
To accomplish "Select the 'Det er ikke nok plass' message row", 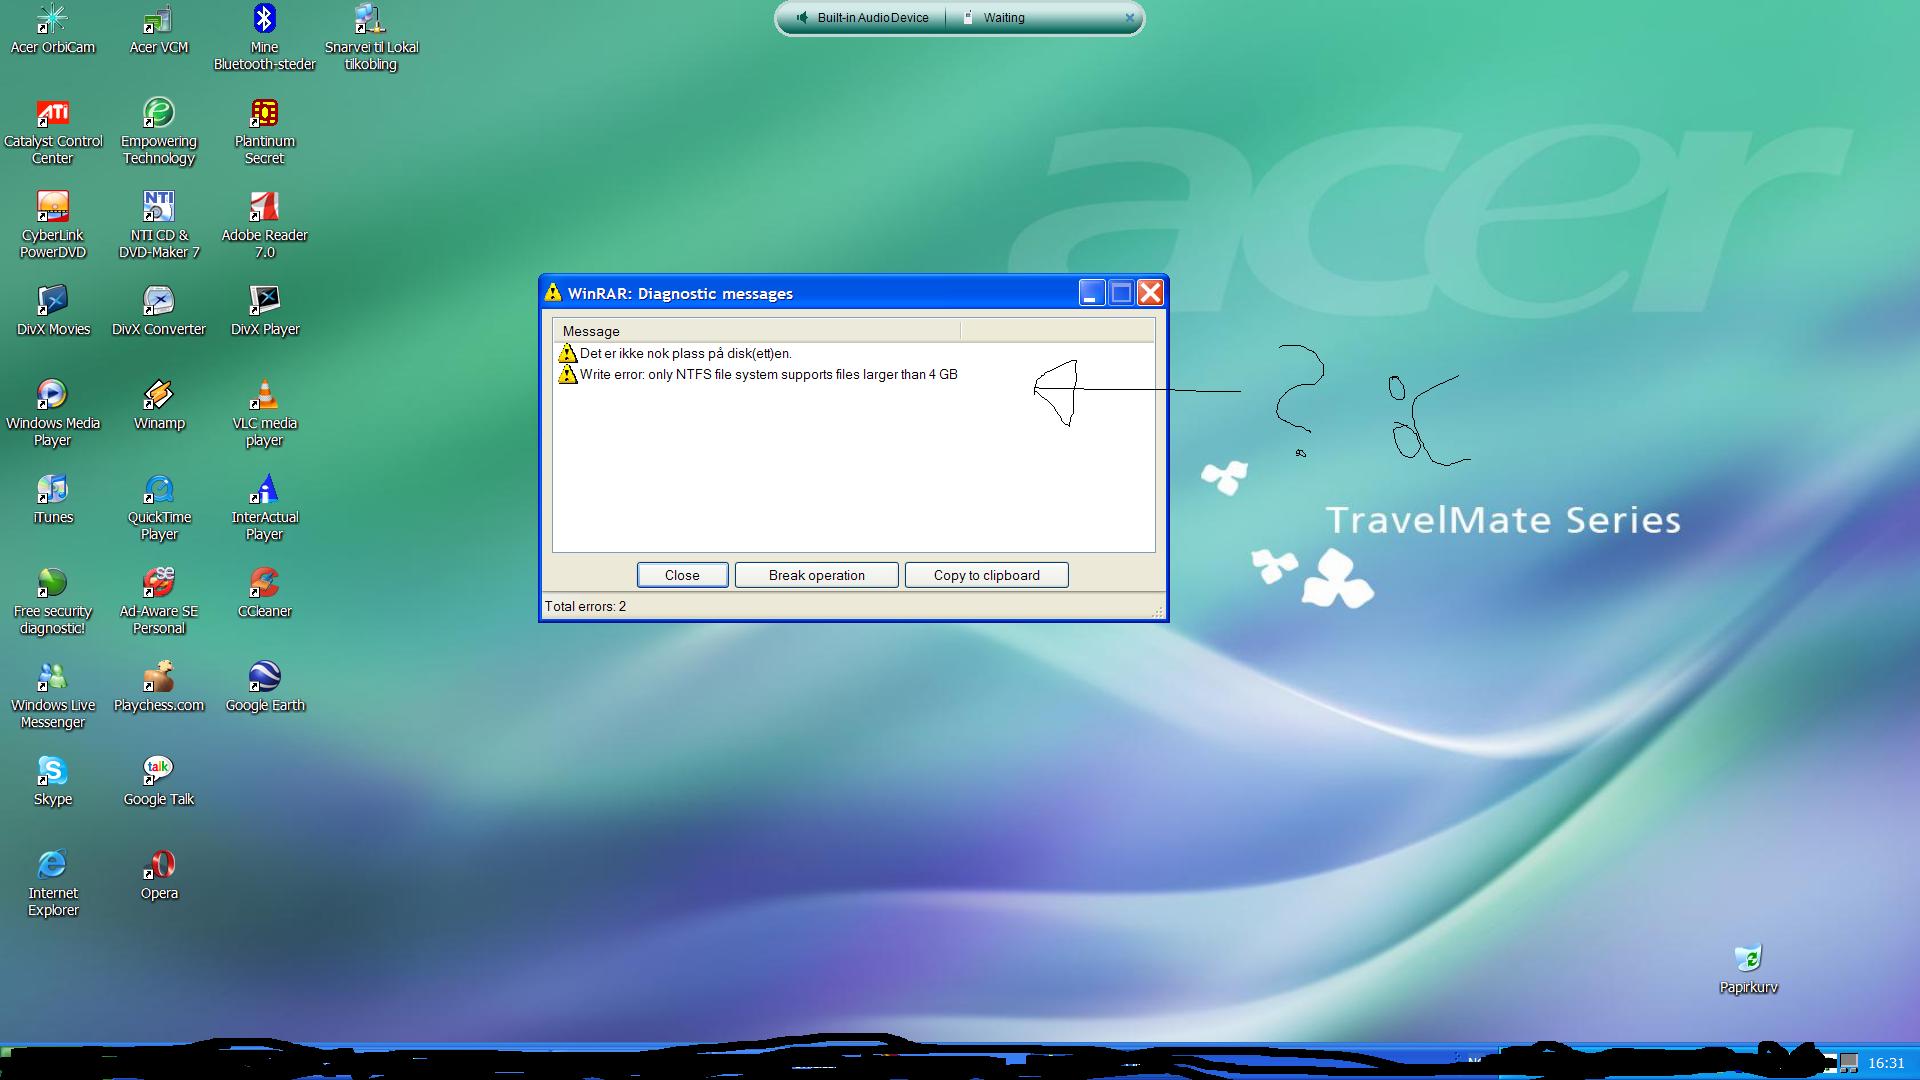I will coord(854,353).
